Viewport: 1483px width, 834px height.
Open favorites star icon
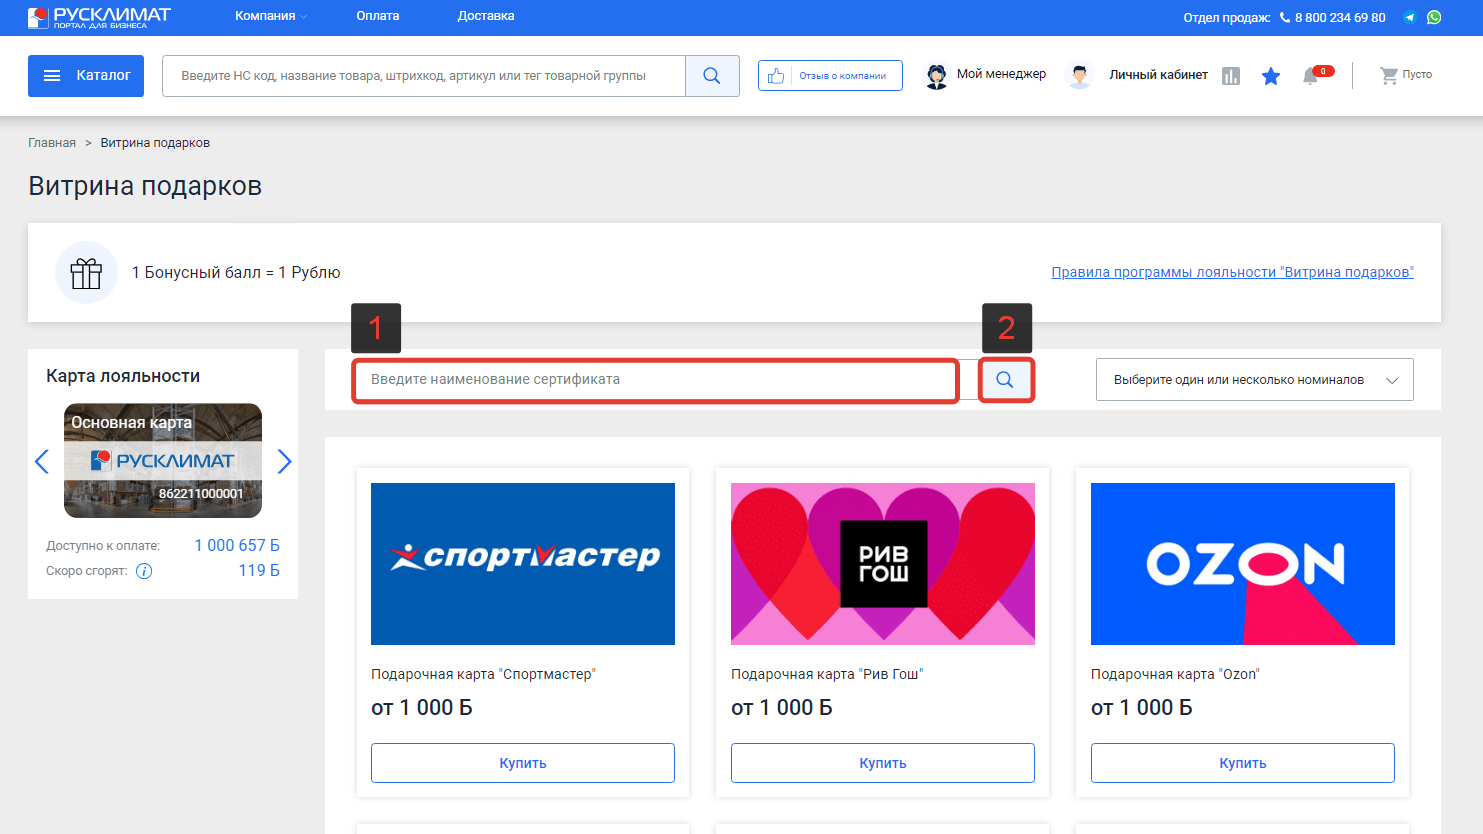coord(1271,76)
